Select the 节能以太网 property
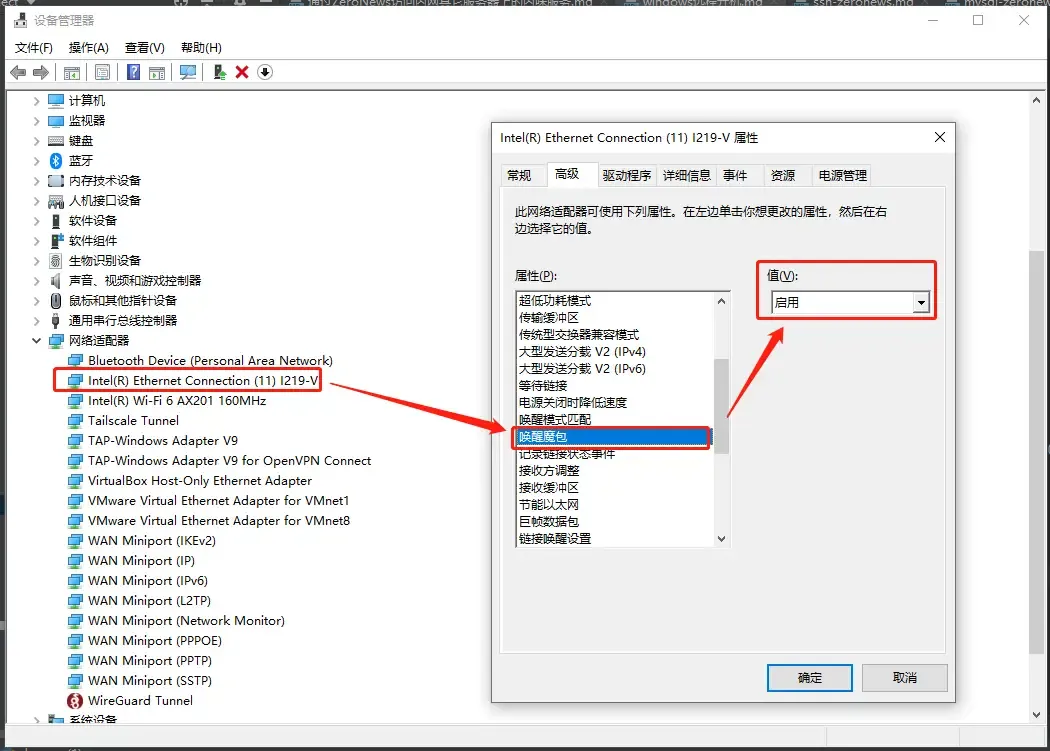 [x=548, y=504]
